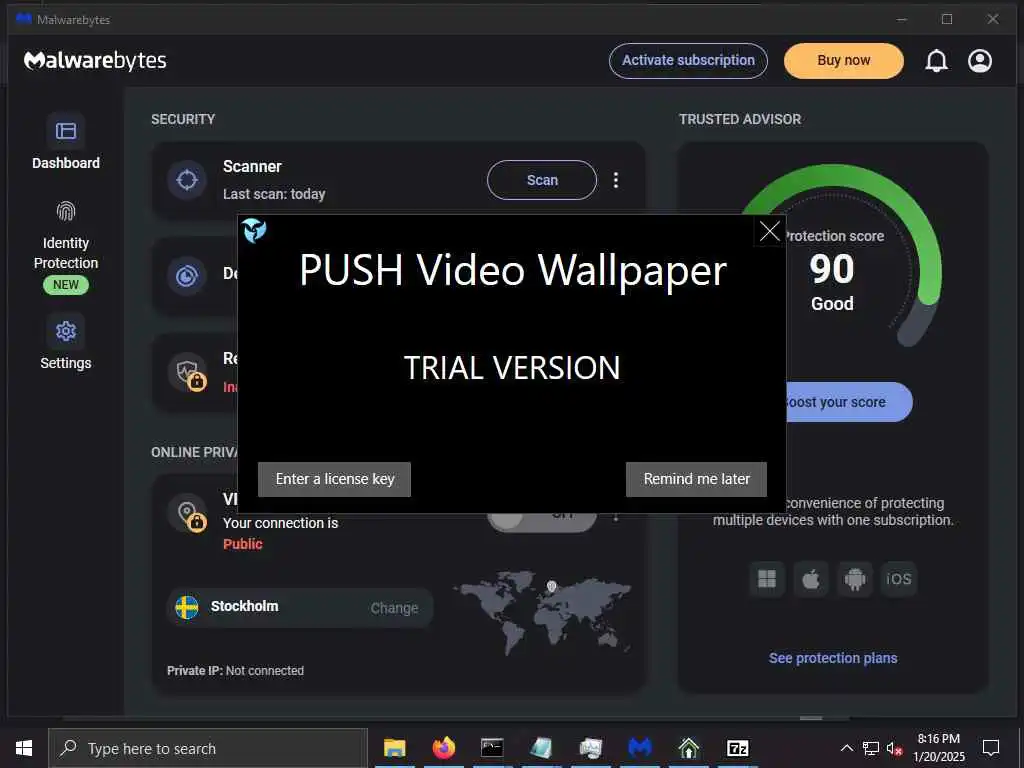Click Enter a license key button

pos(334,479)
